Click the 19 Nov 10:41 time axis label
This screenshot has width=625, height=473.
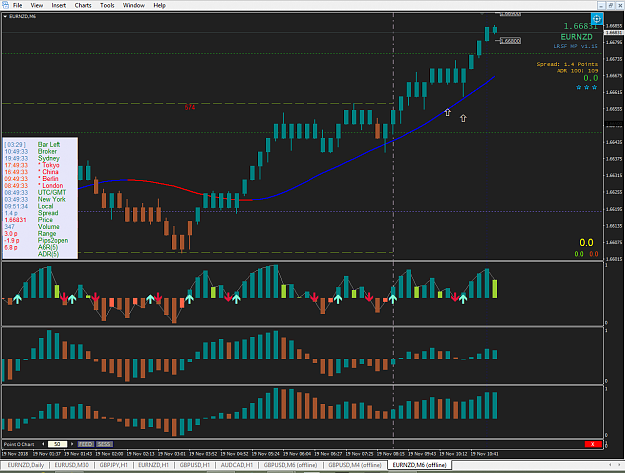click(x=485, y=454)
